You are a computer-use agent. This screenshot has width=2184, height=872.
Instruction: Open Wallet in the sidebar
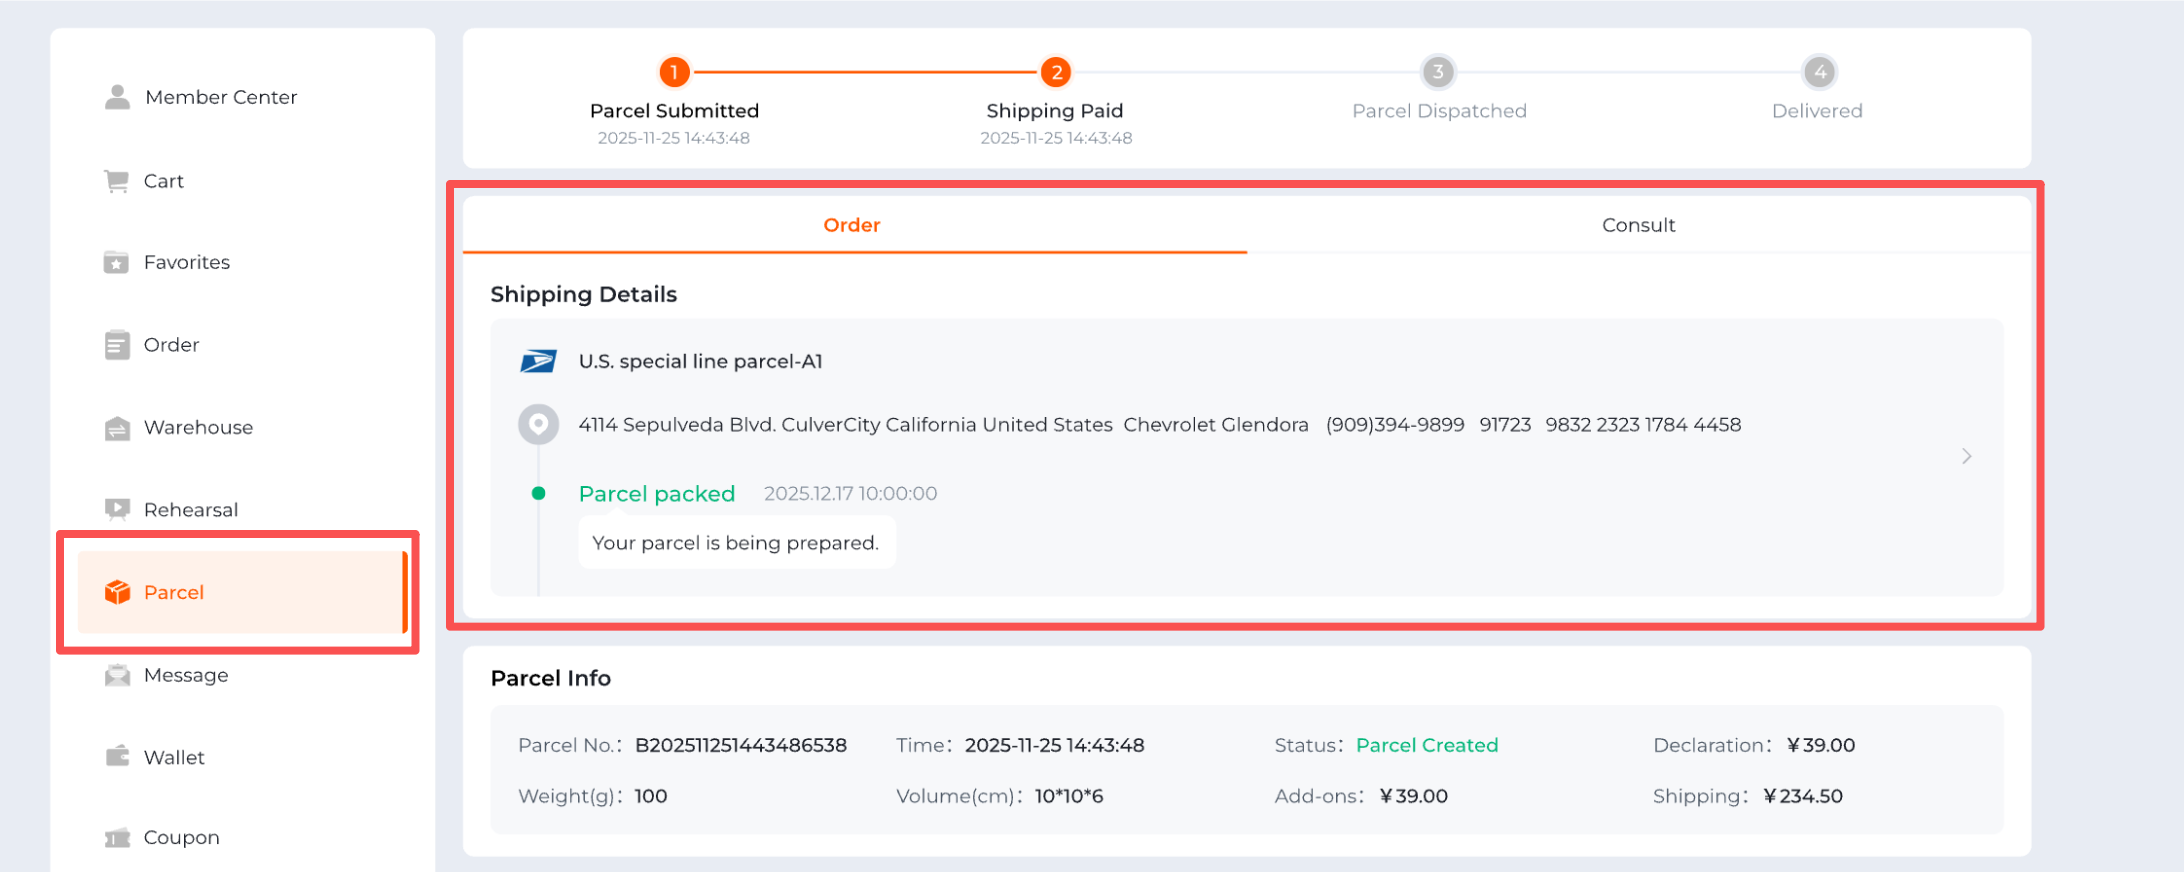tap(174, 757)
